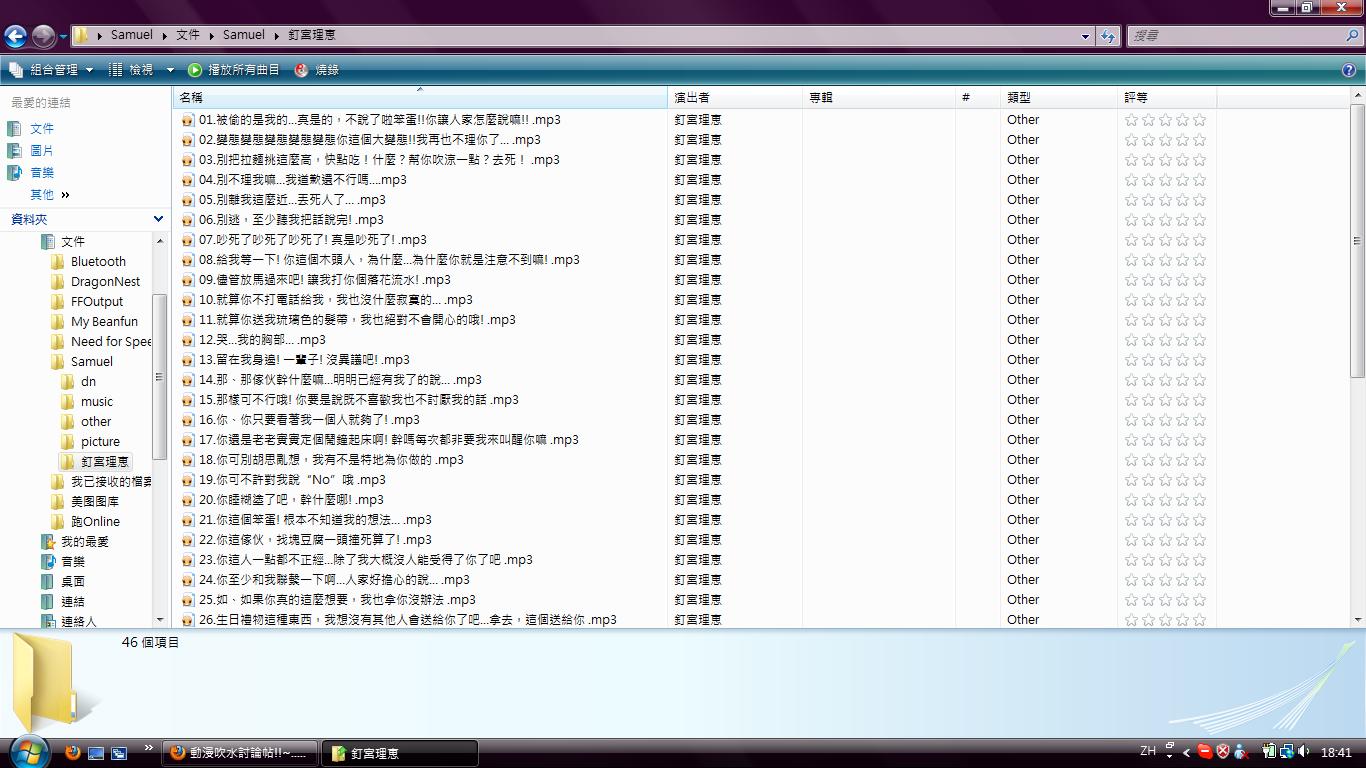The width and height of the screenshot is (1366, 768).
Task: Sort by the 類型 column header
Action: tap(1059, 98)
